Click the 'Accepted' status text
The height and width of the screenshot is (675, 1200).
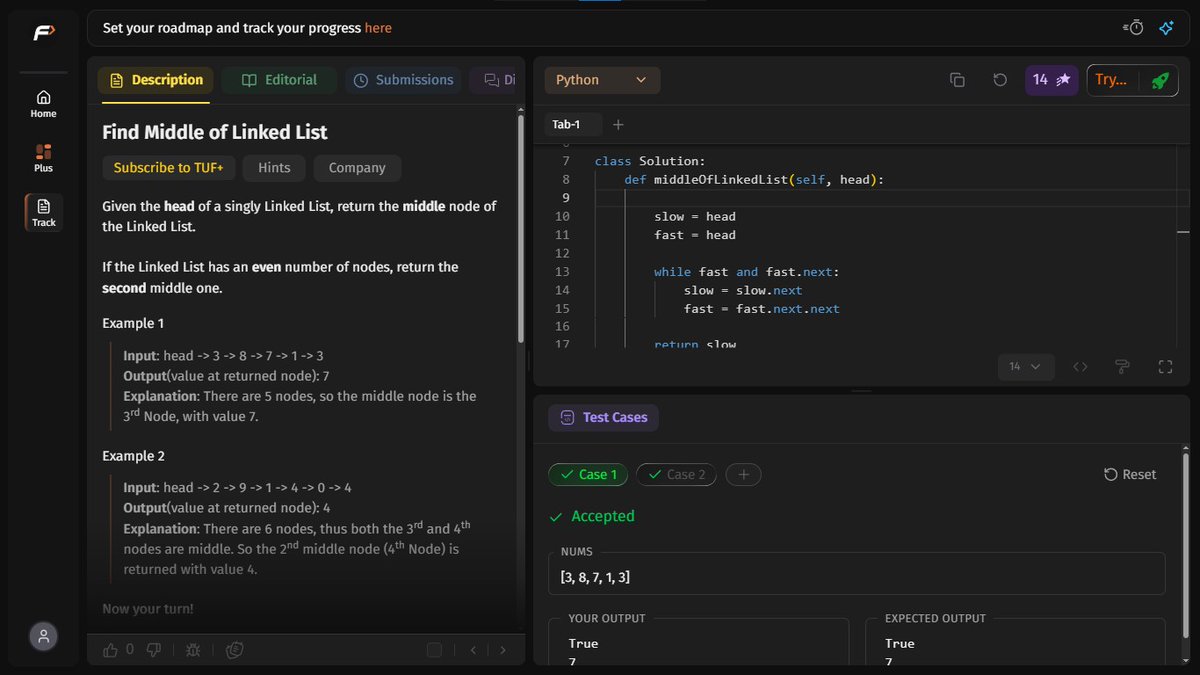point(603,517)
